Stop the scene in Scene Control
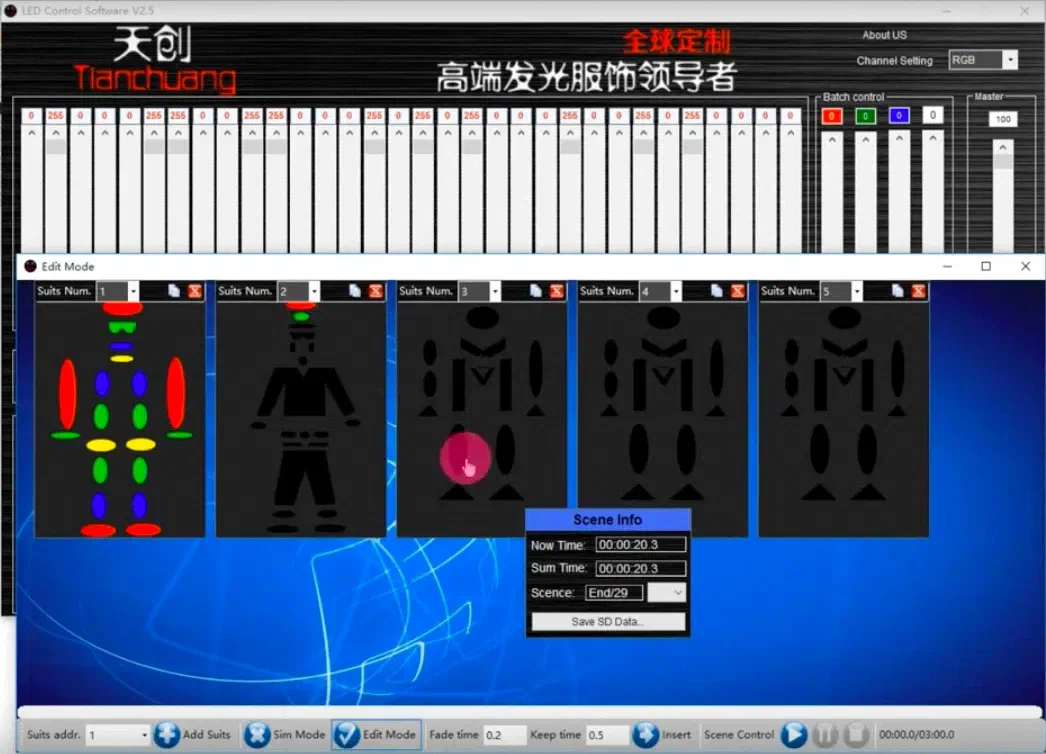 coord(855,735)
